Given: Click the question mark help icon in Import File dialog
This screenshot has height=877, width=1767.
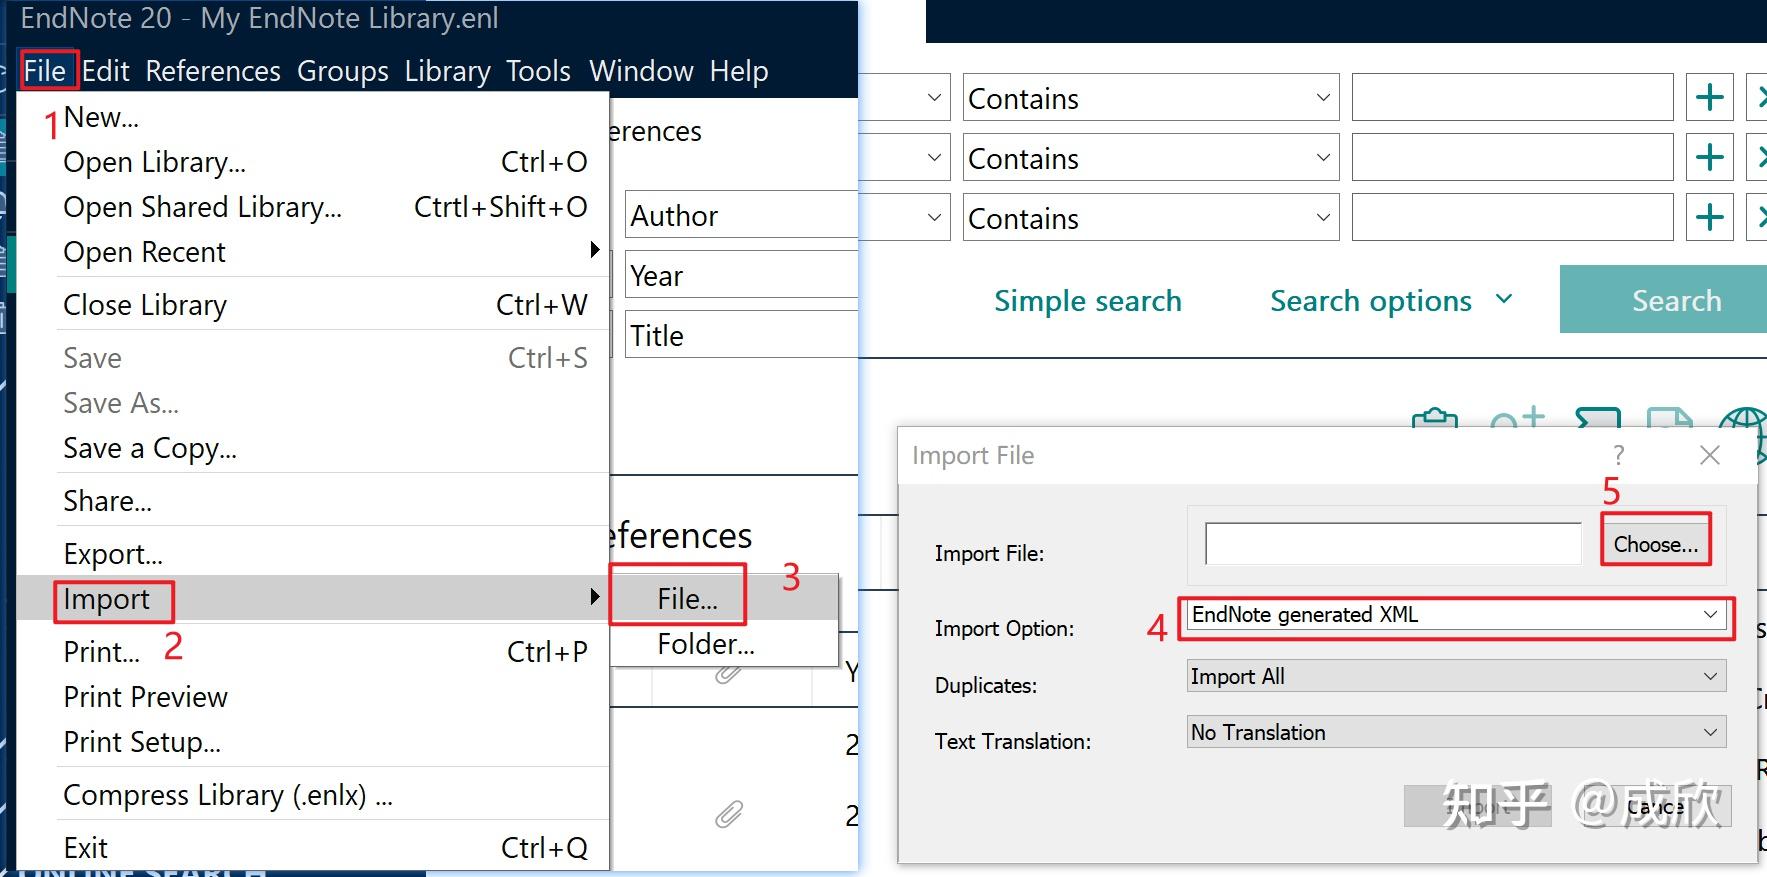Looking at the screenshot, I should [1618, 455].
